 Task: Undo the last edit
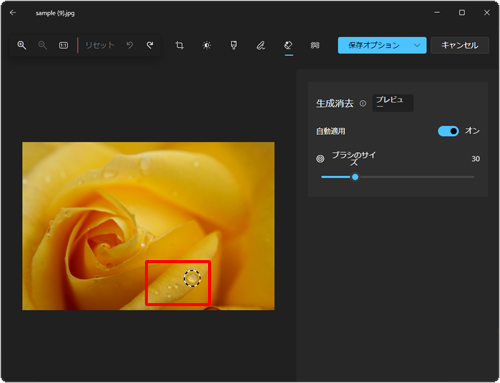point(130,45)
